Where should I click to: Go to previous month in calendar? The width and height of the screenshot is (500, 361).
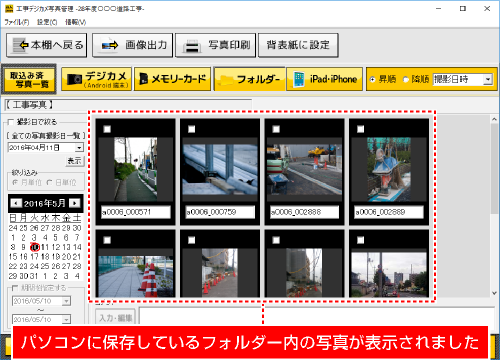(16, 203)
